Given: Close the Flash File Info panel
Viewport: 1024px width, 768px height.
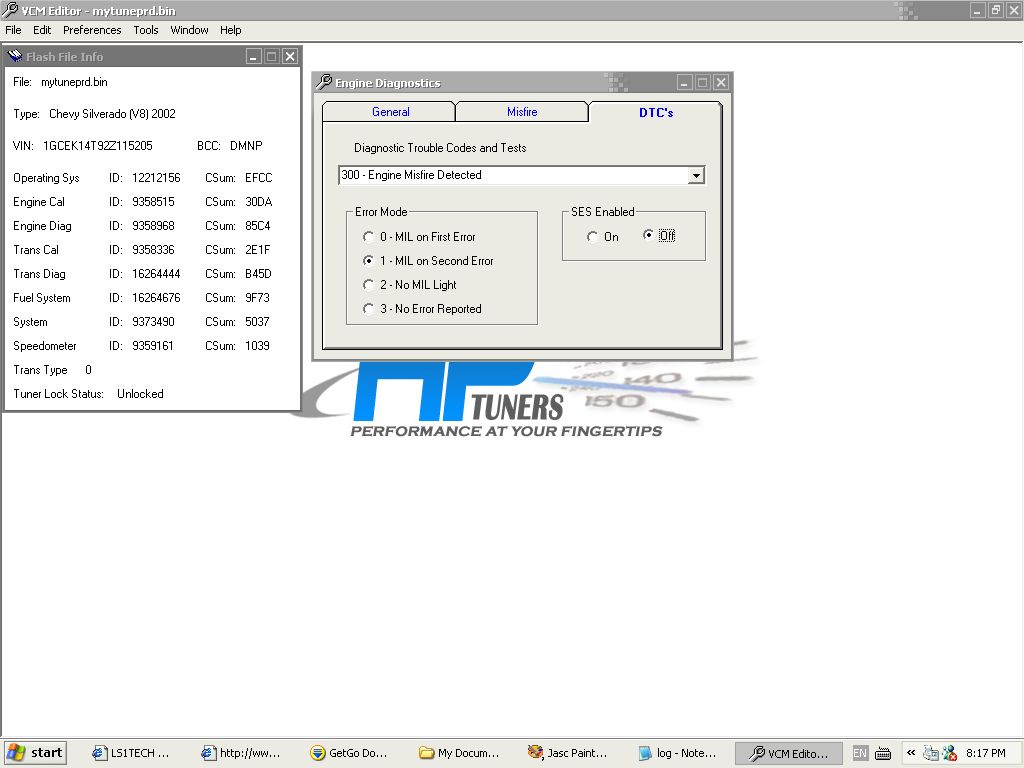Looking at the screenshot, I should [x=289, y=57].
